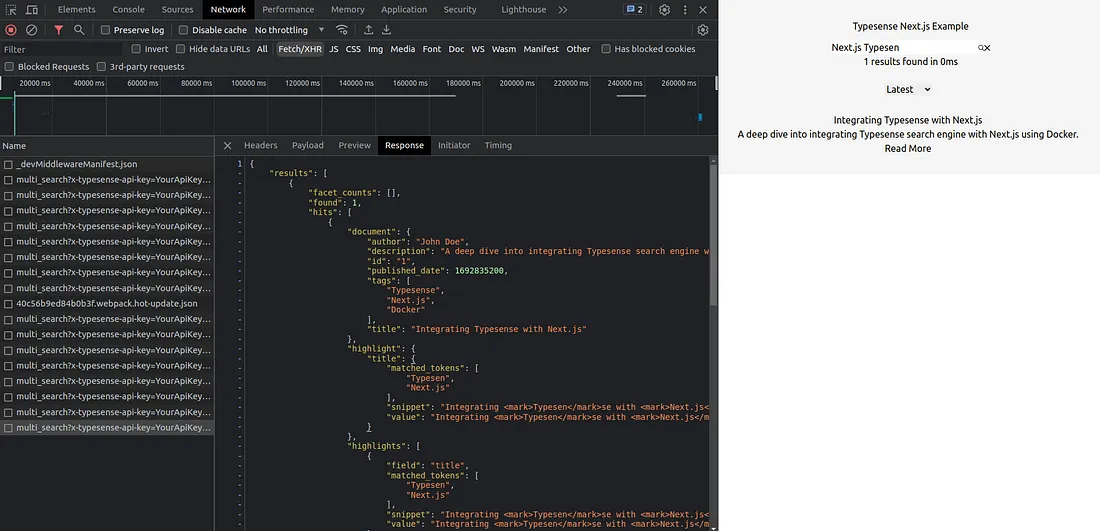Switch to the Console tab
This screenshot has height=531, width=1100.
coord(128,10)
